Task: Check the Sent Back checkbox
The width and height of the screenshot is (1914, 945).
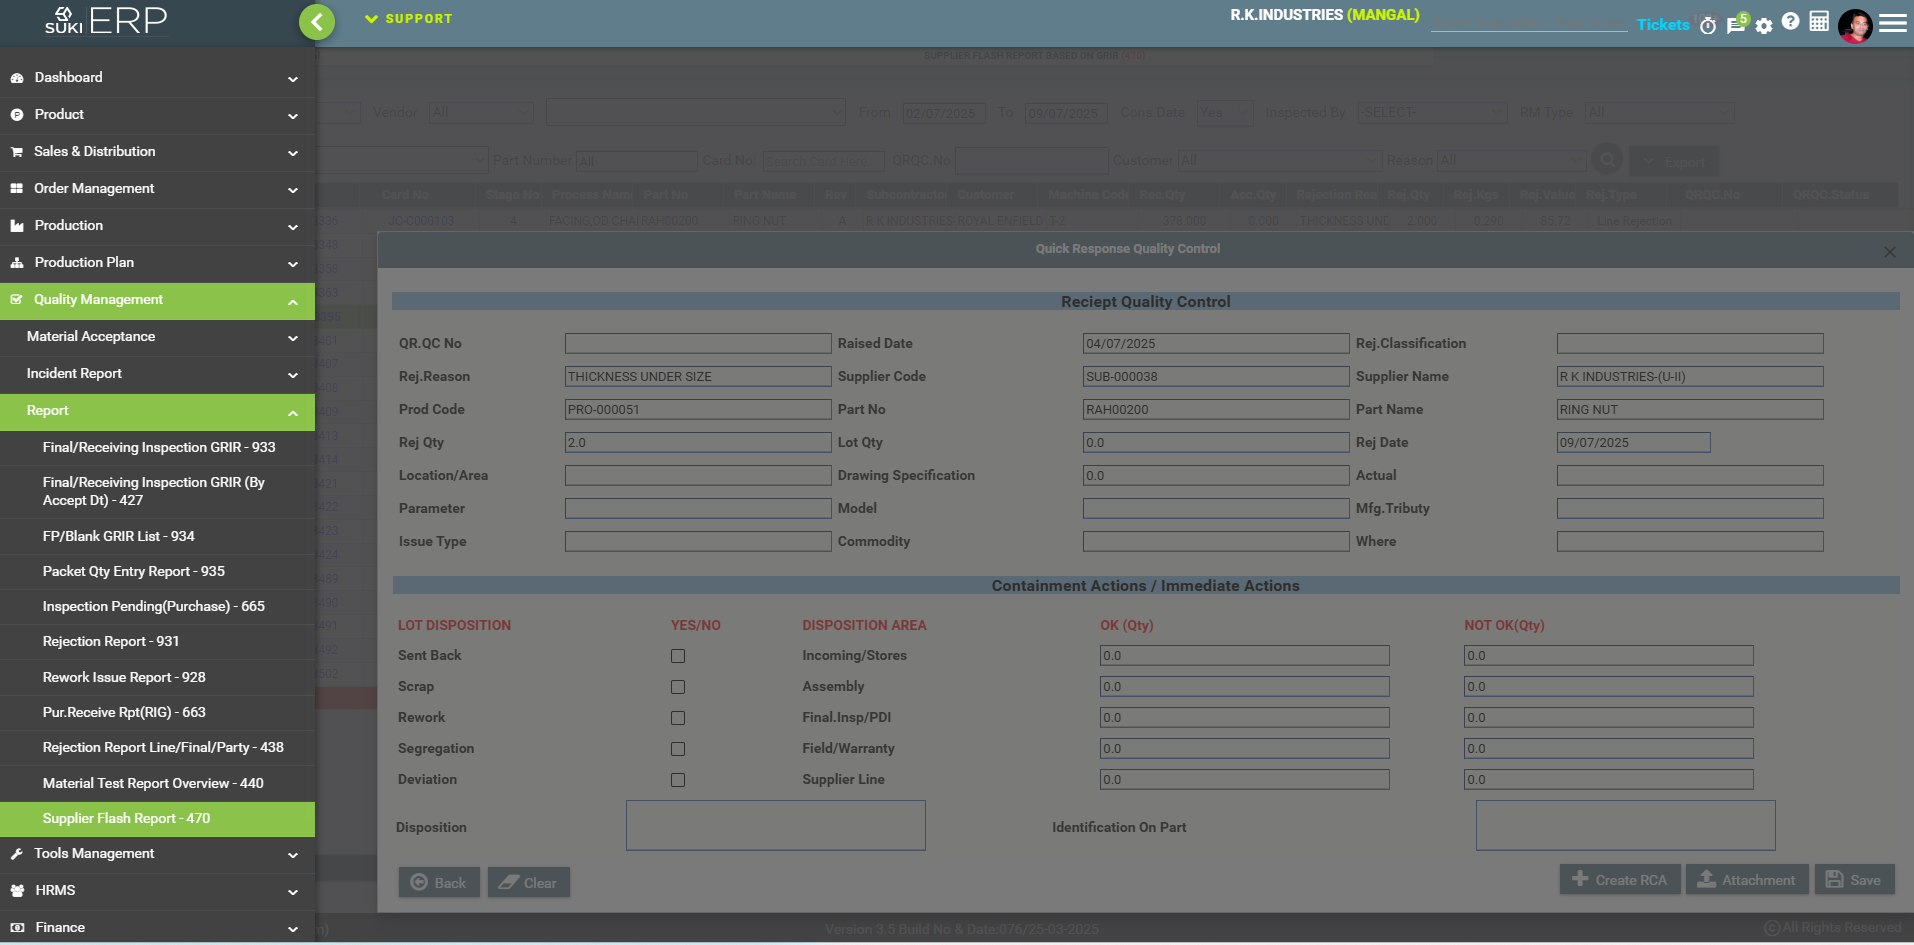Action: pyautogui.click(x=678, y=656)
